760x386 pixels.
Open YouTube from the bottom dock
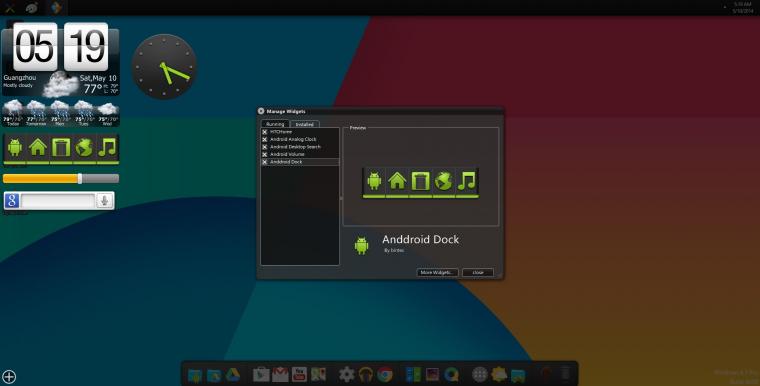[299, 374]
